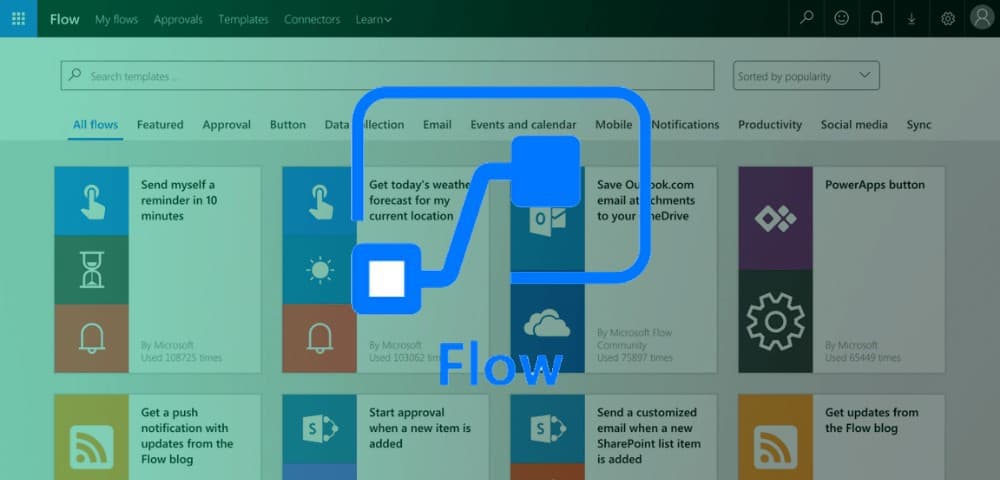Image resolution: width=1000 pixels, height=480 pixels.
Task: Select the Productivity category tab
Action: (x=770, y=124)
